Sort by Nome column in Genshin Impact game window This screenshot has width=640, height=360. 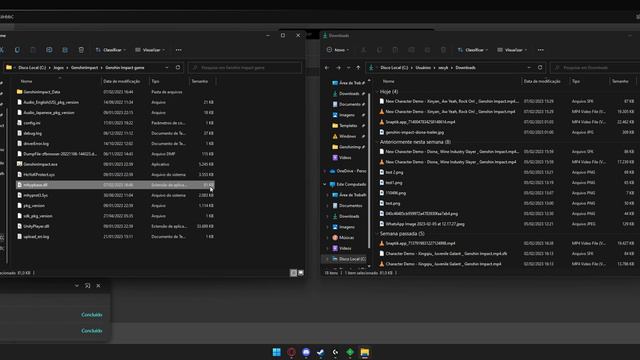(27, 82)
